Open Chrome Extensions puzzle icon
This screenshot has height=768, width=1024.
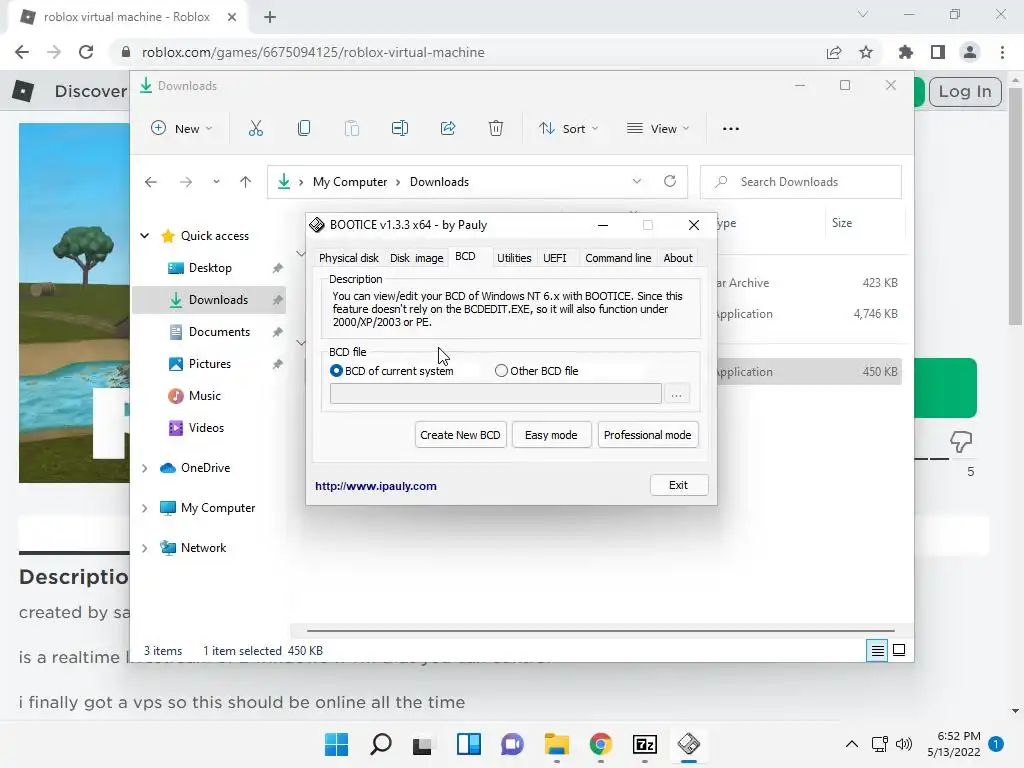coord(906,52)
